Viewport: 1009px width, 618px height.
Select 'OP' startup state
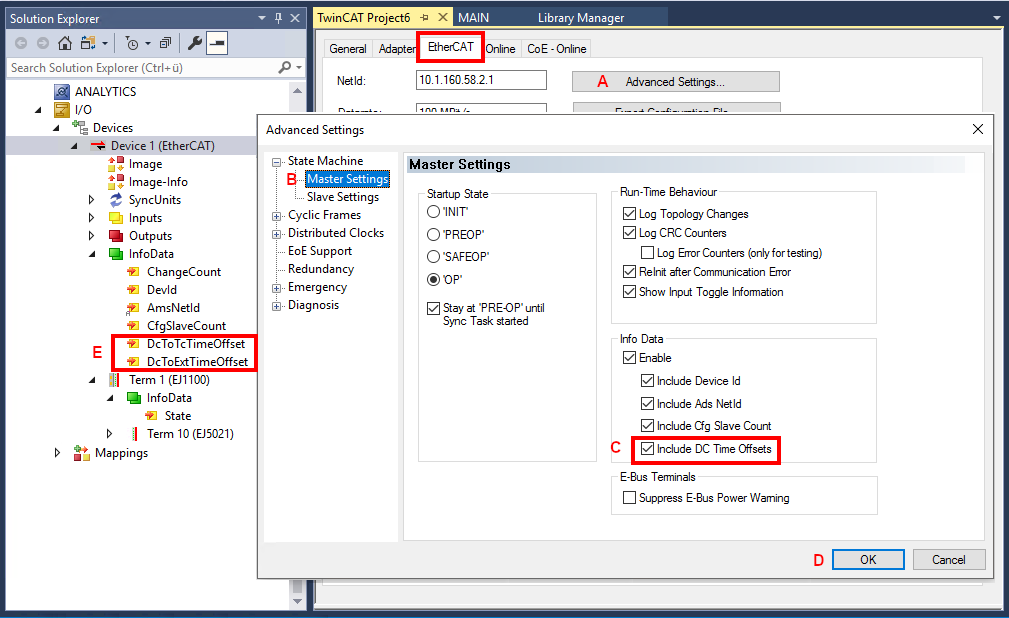tap(434, 279)
